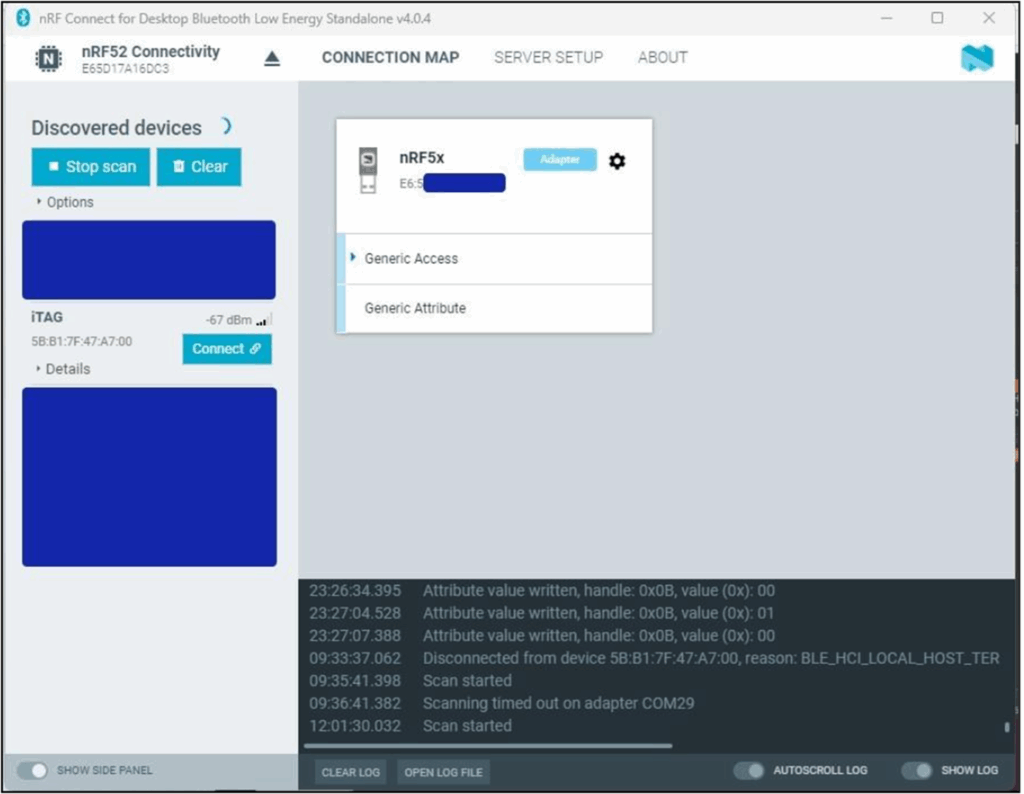The image size is (1024, 794).
Task: Click the -67 dBm signal reading
Action: pyautogui.click(x=229, y=320)
